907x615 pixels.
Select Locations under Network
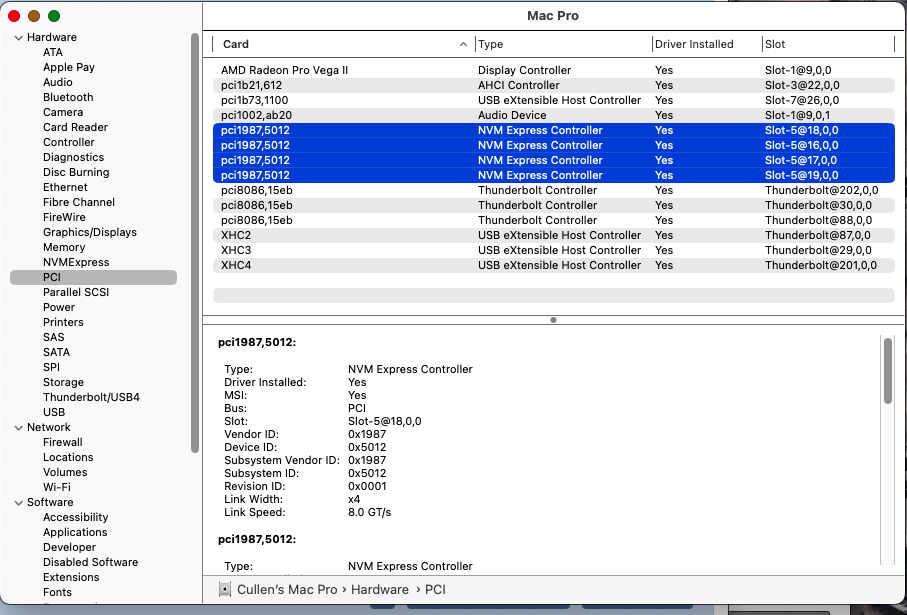(x=68, y=458)
